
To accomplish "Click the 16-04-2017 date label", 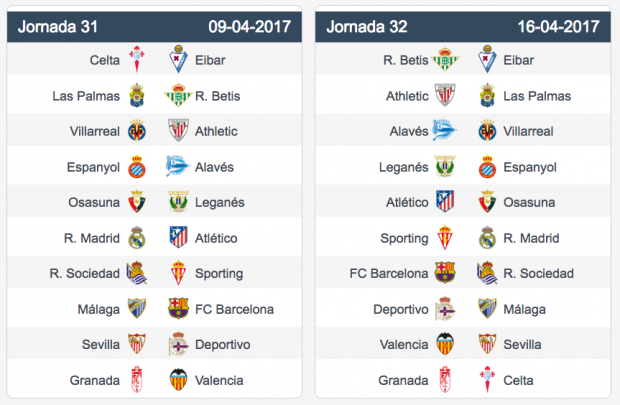I will pyautogui.click(x=558, y=26).
